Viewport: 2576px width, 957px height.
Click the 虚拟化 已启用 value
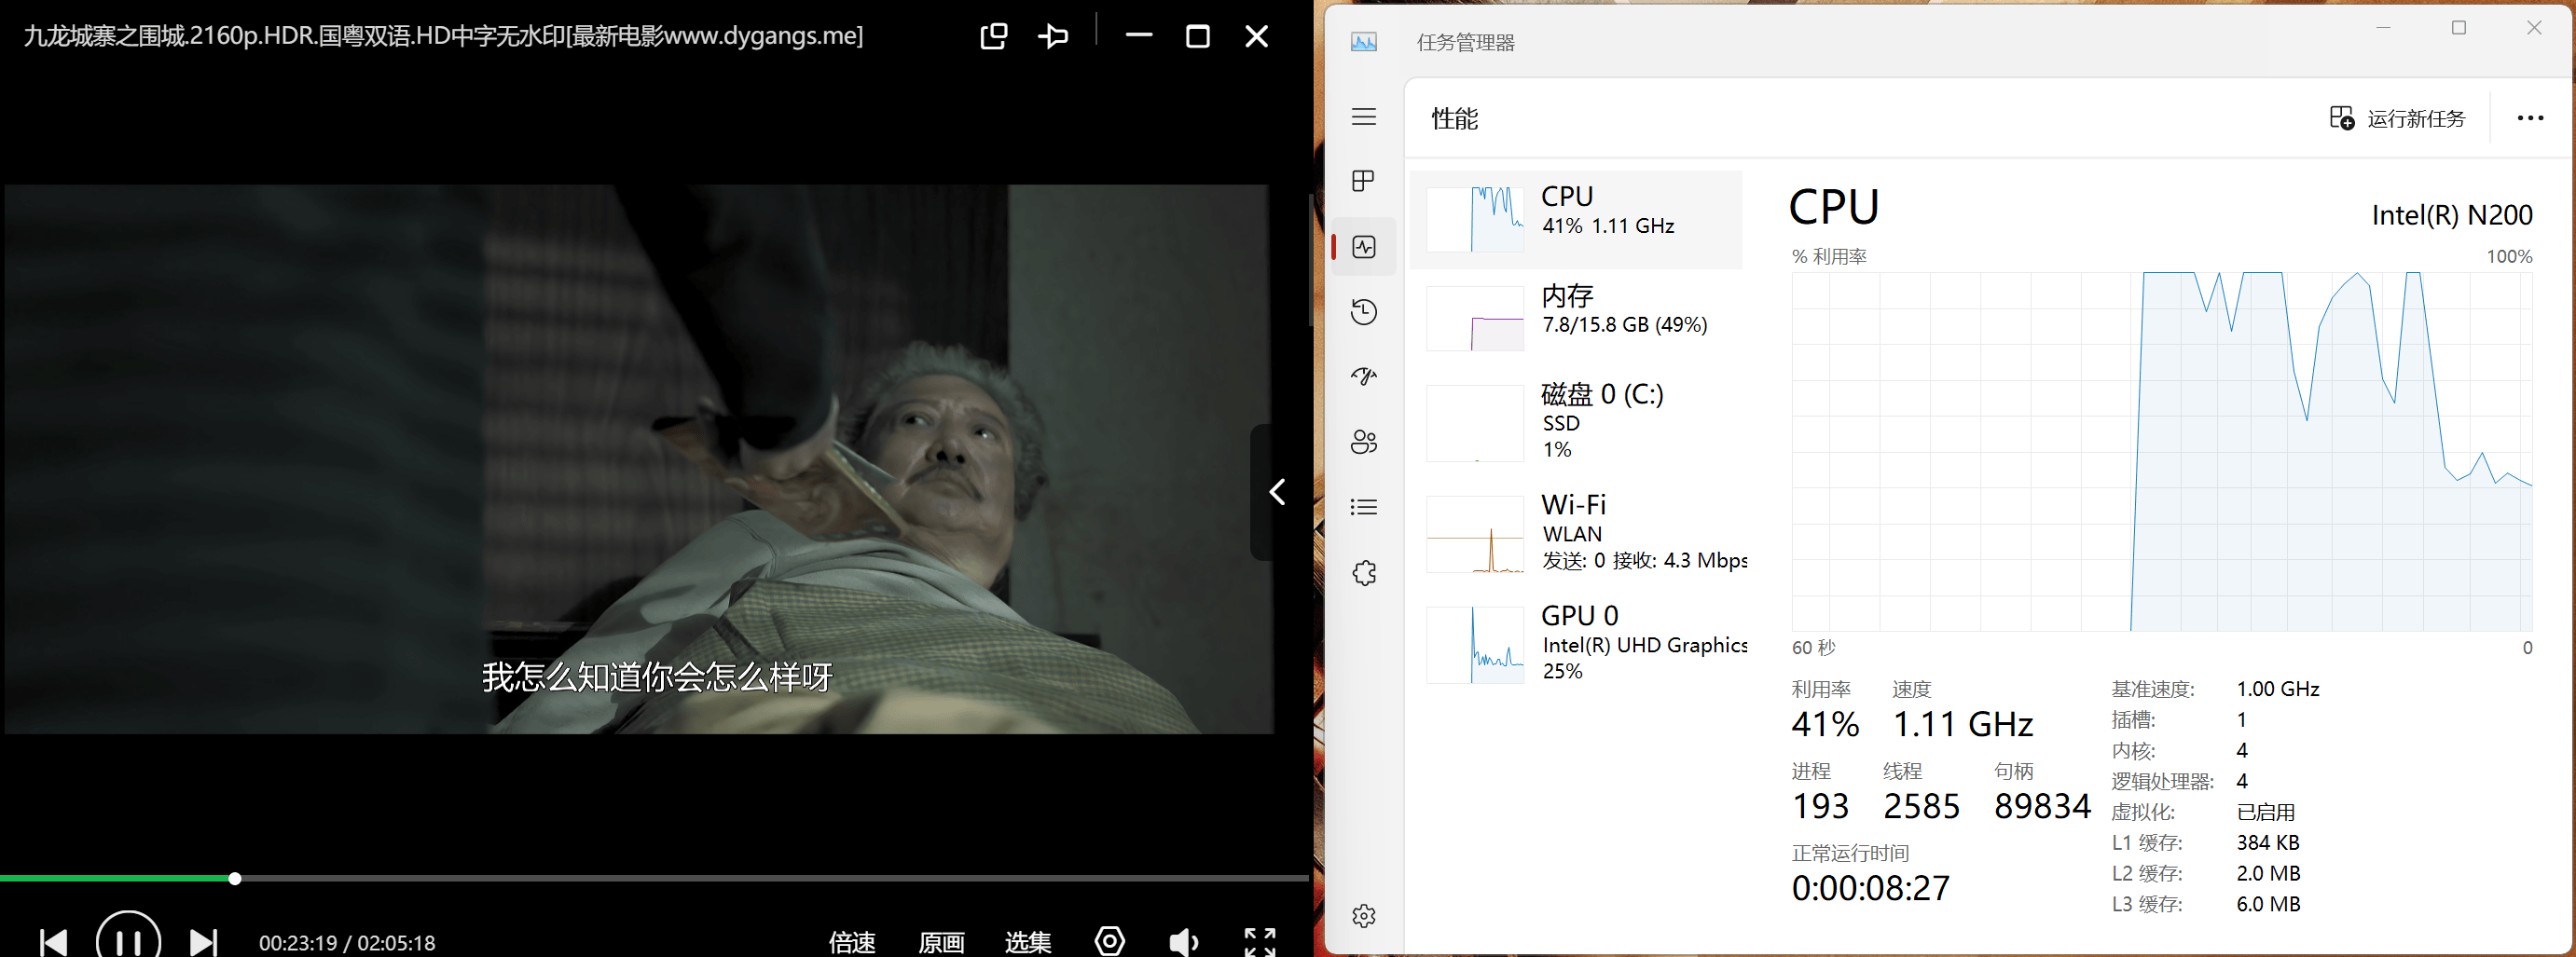pyautogui.click(x=2266, y=812)
